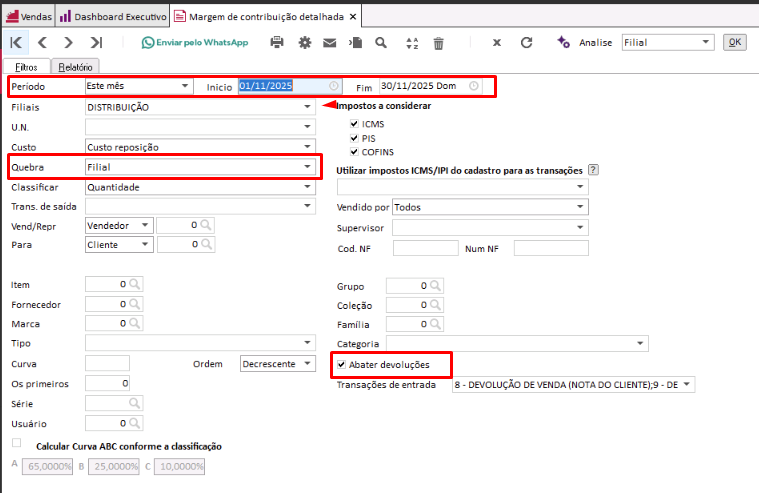The width and height of the screenshot is (759, 493).
Task: Expand the Periodo dropdown
Action: coord(185,86)
